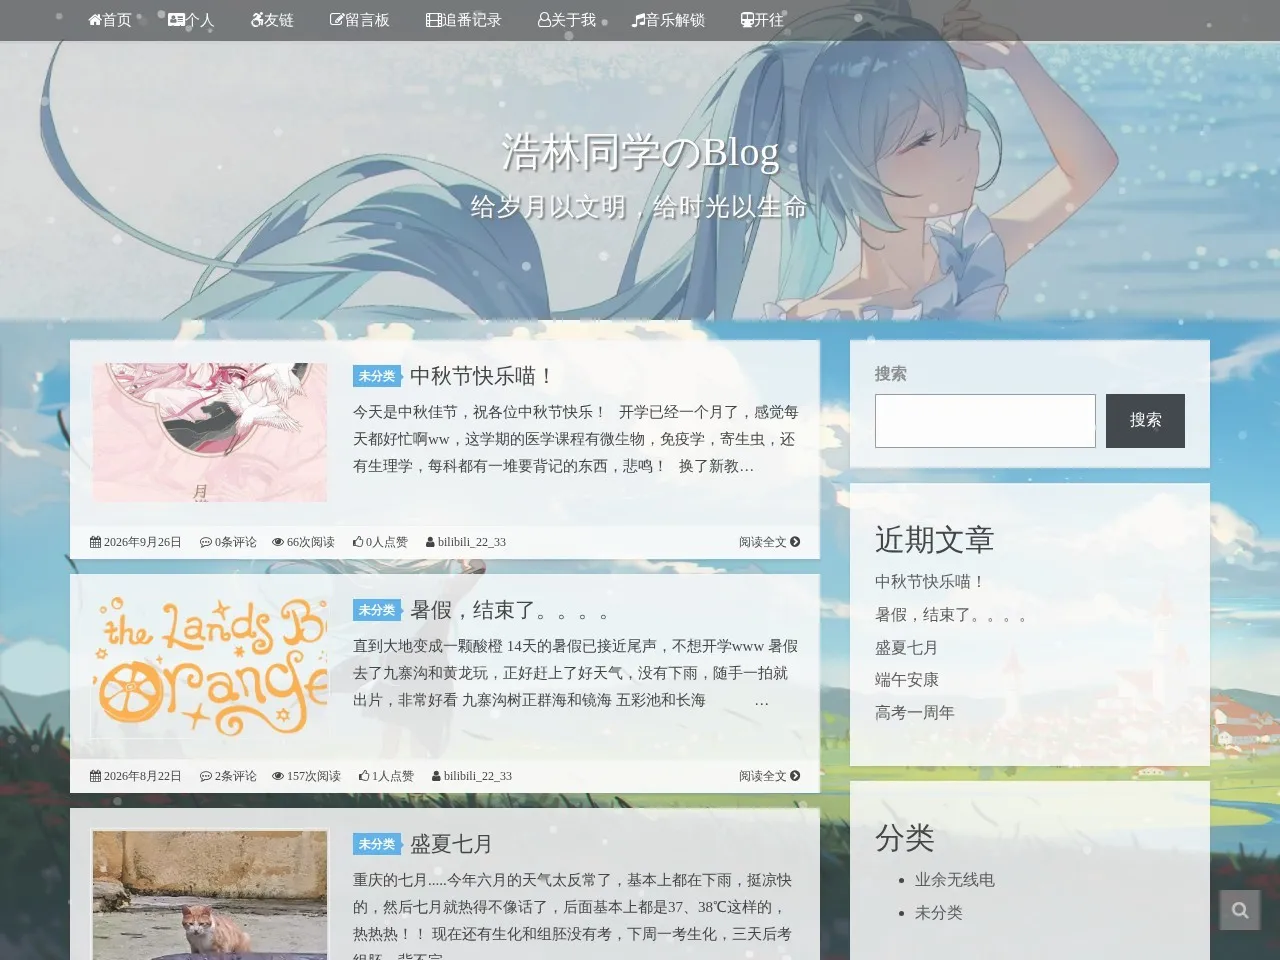Click the 1人点赞 likes text
Screen dimensions: 1280x960
392,776
